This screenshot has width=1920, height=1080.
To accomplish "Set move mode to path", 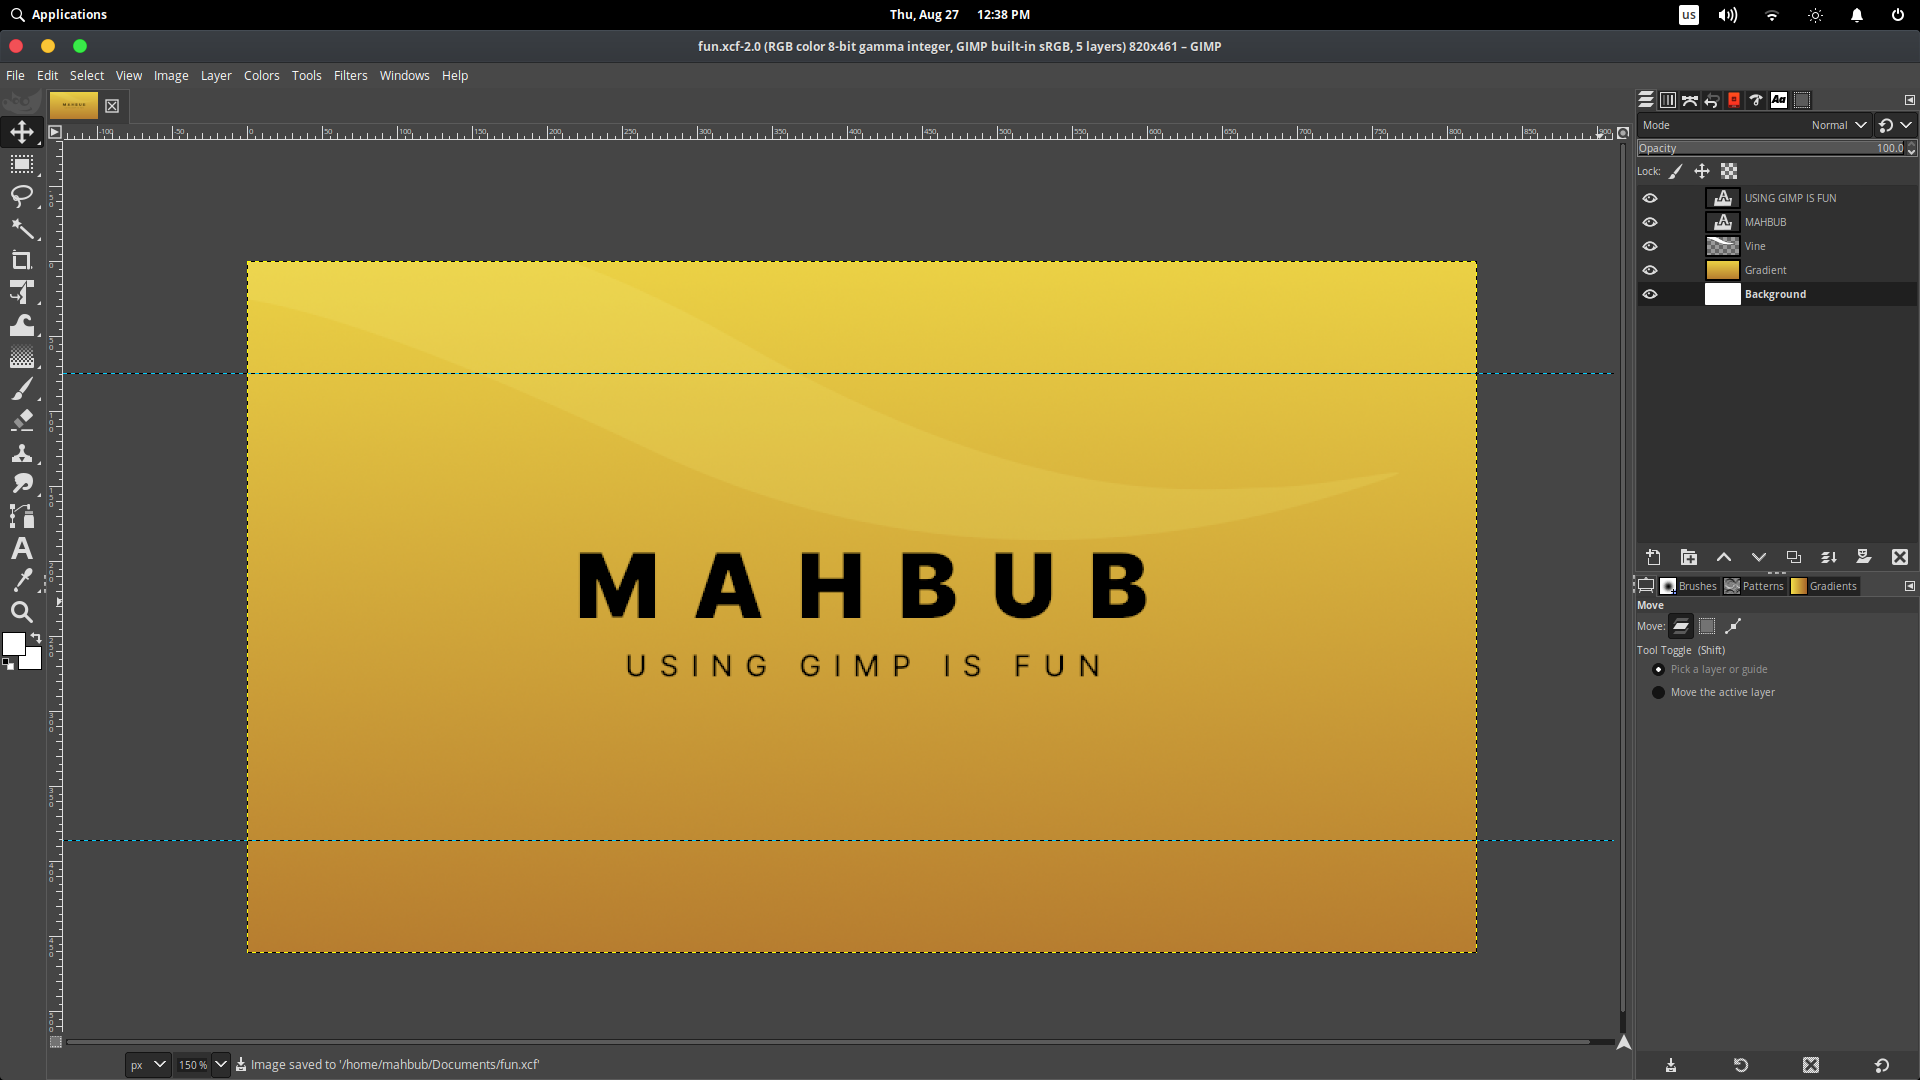I will (1733, 626).
